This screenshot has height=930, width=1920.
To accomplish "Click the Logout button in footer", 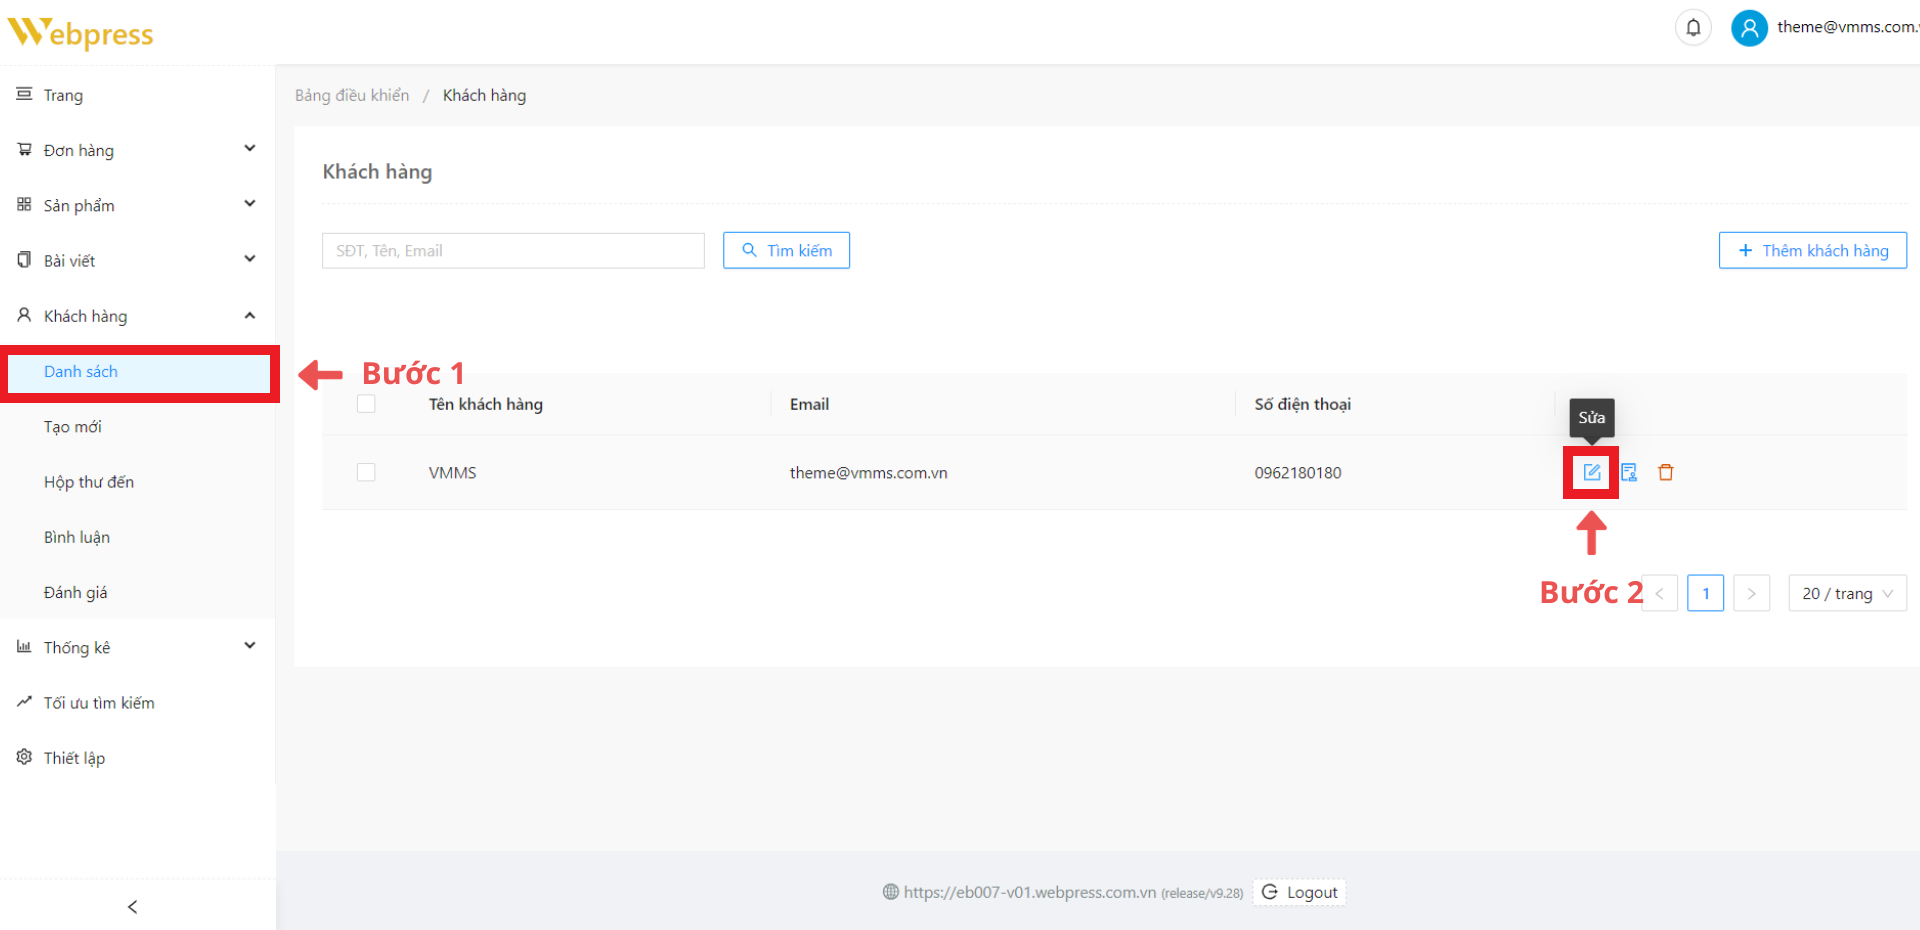I will point(1299,892).
